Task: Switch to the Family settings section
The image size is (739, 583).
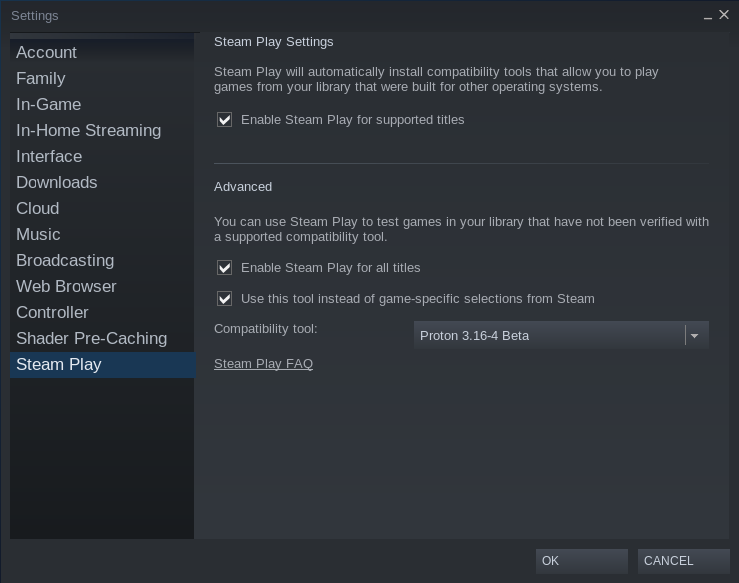Action: 40,78
